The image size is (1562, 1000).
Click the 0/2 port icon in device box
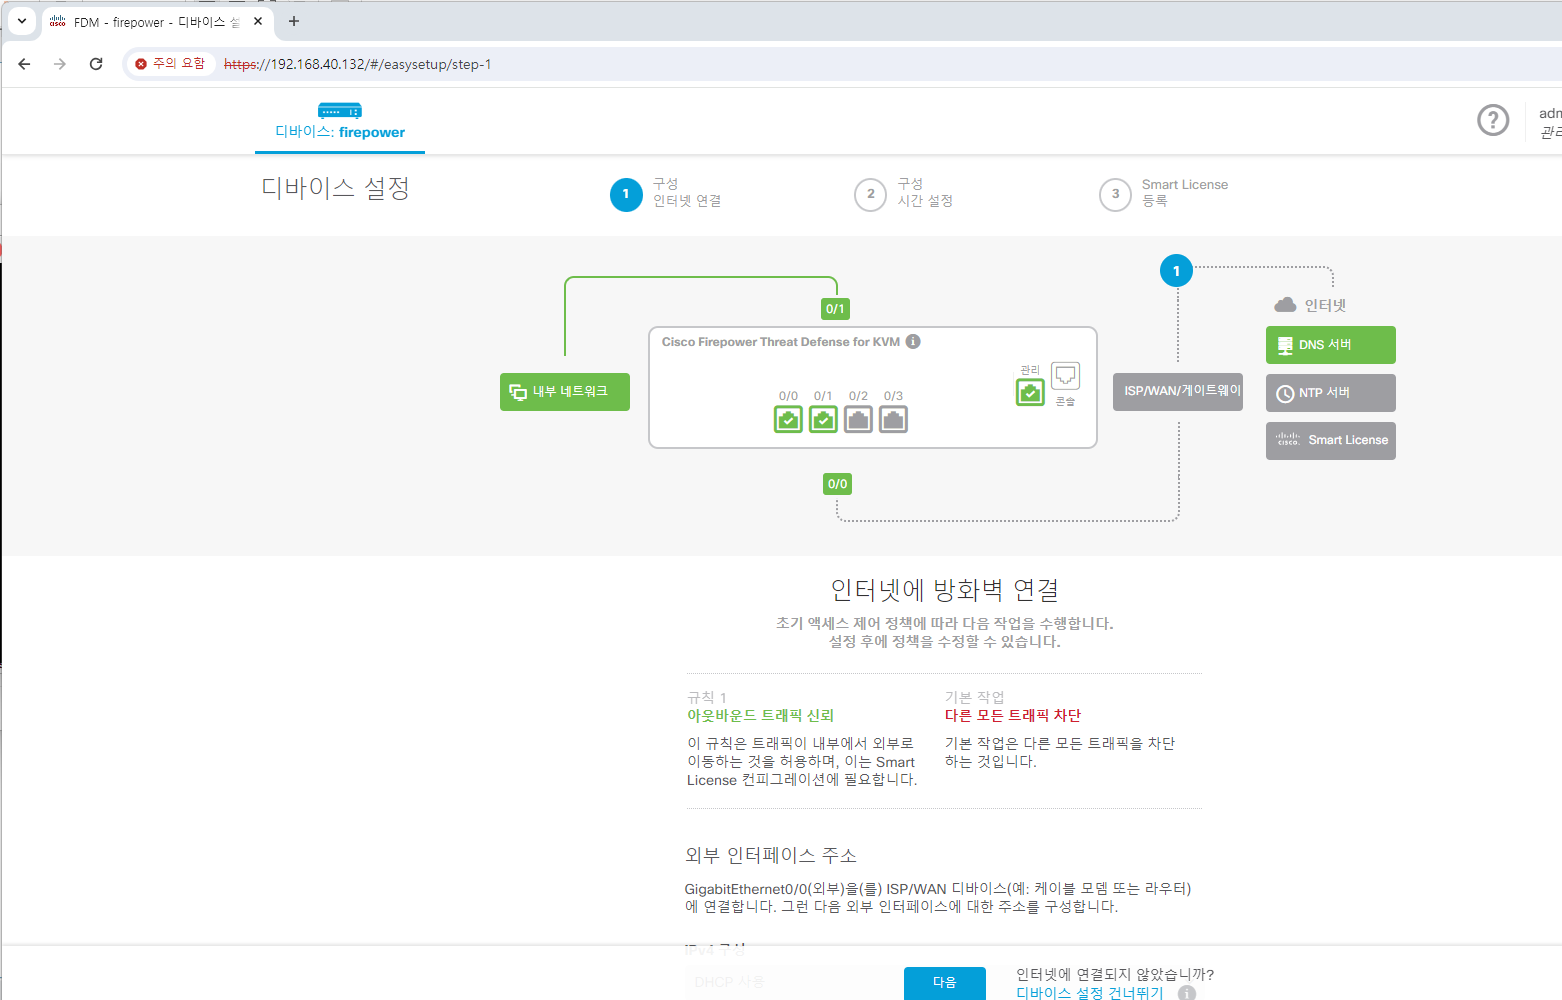coord(858,419)
